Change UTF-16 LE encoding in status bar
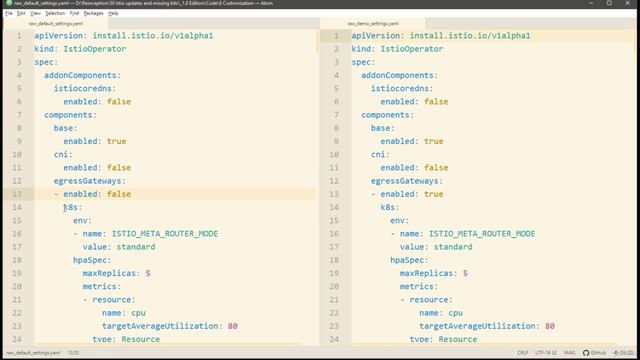The width and height of the screenshot is (640, 360). pos(545,353)
